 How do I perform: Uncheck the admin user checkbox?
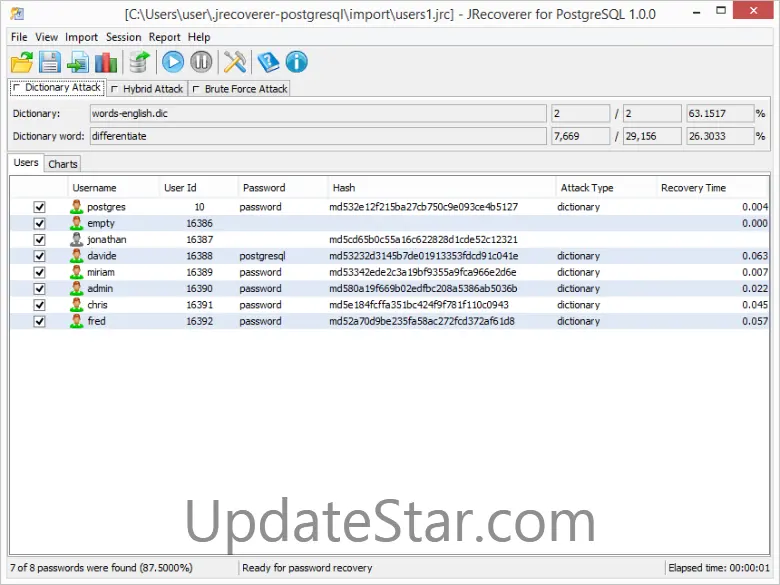click(39, 289)
